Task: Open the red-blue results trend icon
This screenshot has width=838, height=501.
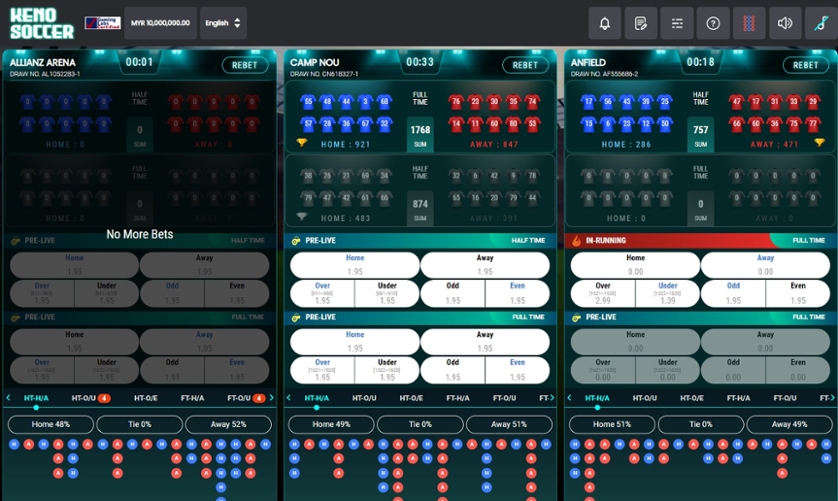Action: [x=749, y=23]
